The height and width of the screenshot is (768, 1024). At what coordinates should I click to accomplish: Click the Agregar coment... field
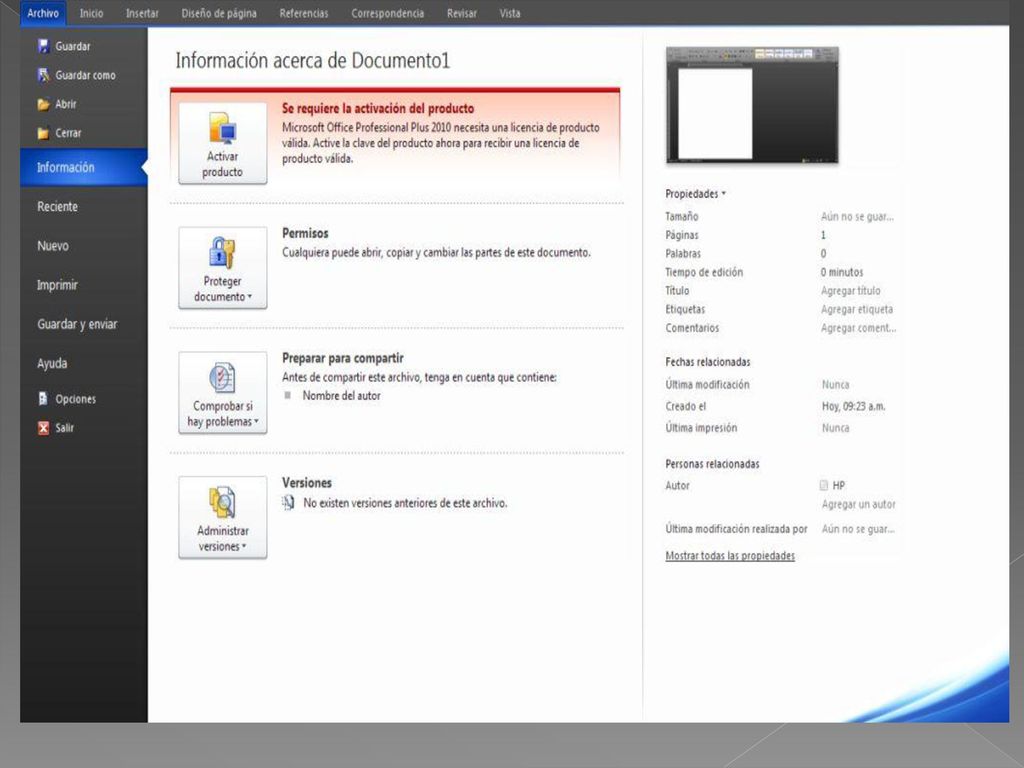pos(858,328)
